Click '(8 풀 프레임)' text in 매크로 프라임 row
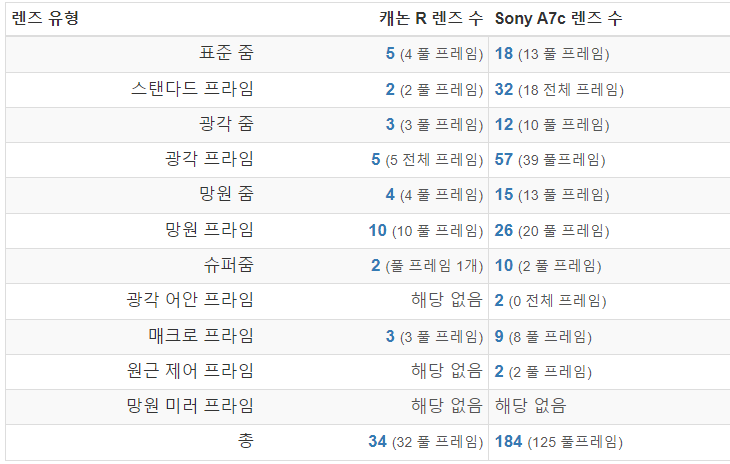Image resolution: width=730 pixels, height=464 pixels. point(550,336)
